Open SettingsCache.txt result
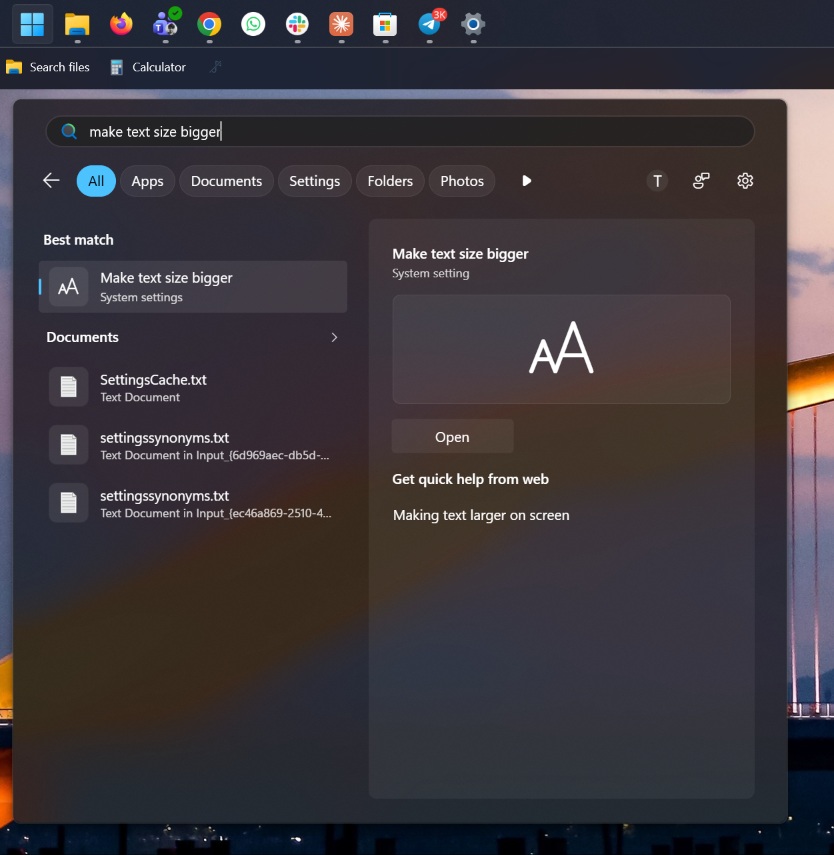The height and width of the screenshot is (855, 834). [x=193, y=387]
